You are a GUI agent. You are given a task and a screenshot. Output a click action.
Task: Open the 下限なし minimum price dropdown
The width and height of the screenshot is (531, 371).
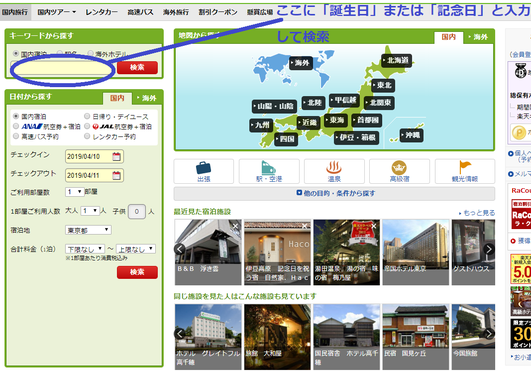85,249
